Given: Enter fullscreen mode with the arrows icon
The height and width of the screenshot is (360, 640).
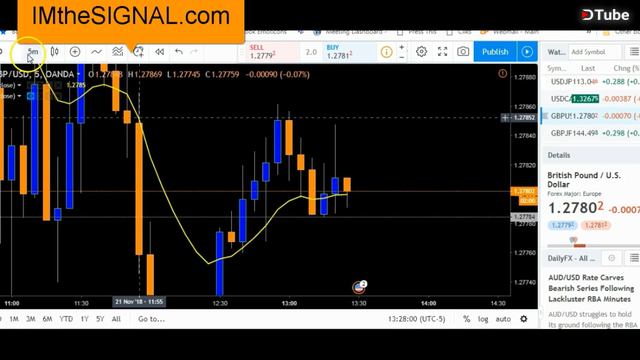Looking at the screenshot, I should click(x=442, y=52).
